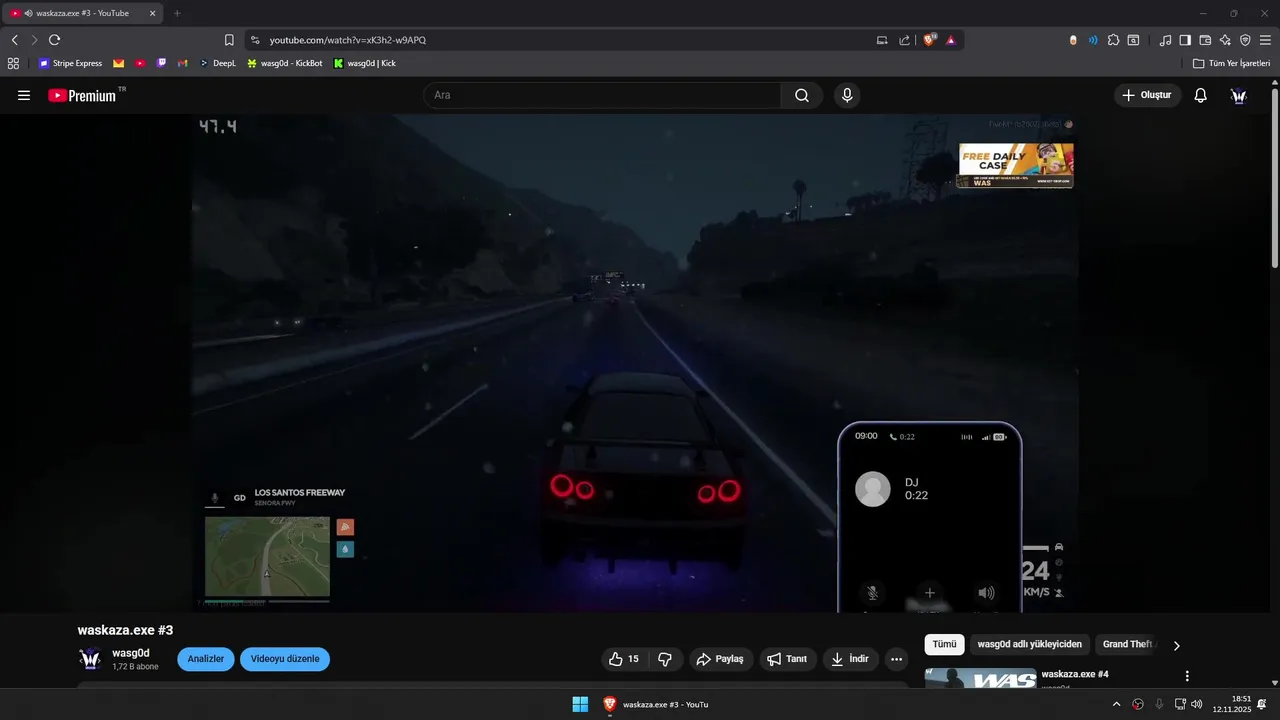
Task: Open the apps grid in bookmarks bar
Action: click(13, 63)
